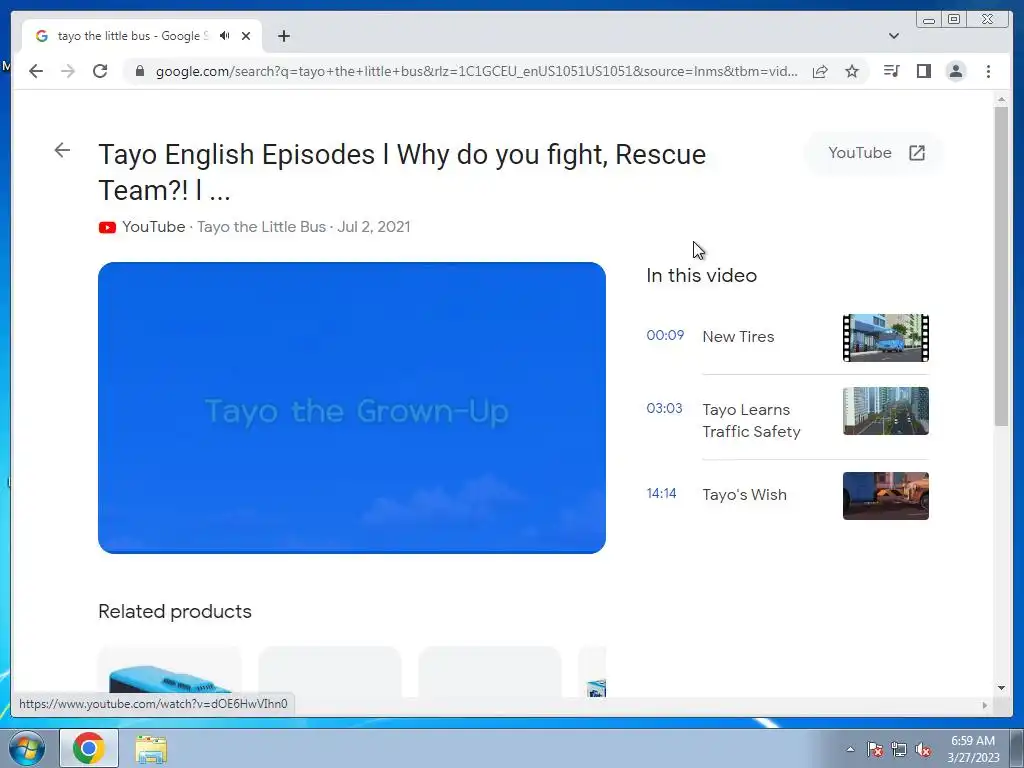Open a new tab with the plus button

(x=283, y=36)
